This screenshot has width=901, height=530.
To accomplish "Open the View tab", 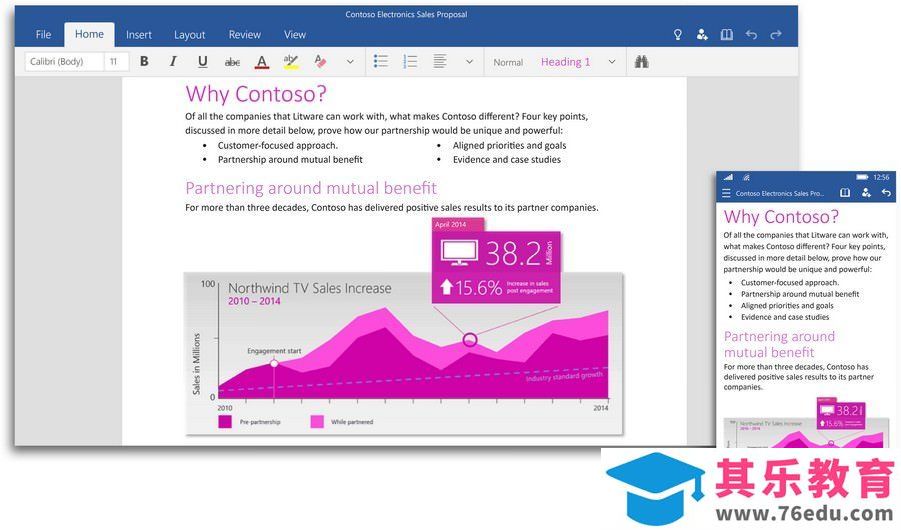I will click(295, 34).
